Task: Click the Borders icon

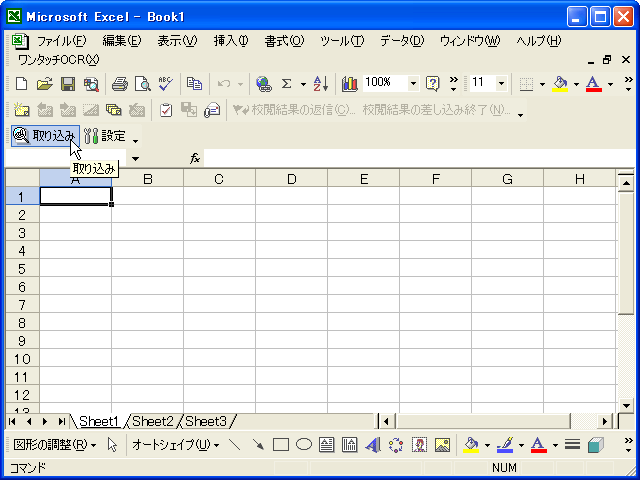Action: pos(526,84)
